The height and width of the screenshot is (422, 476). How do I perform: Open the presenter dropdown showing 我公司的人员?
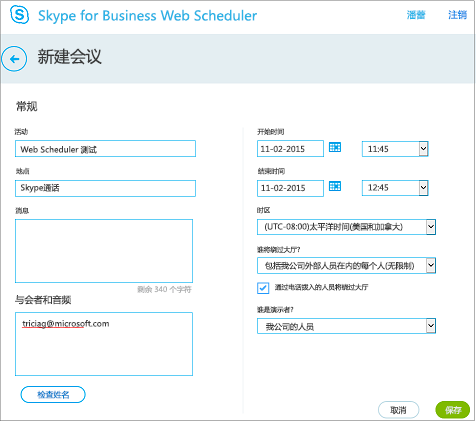click(x=346, y=326)
